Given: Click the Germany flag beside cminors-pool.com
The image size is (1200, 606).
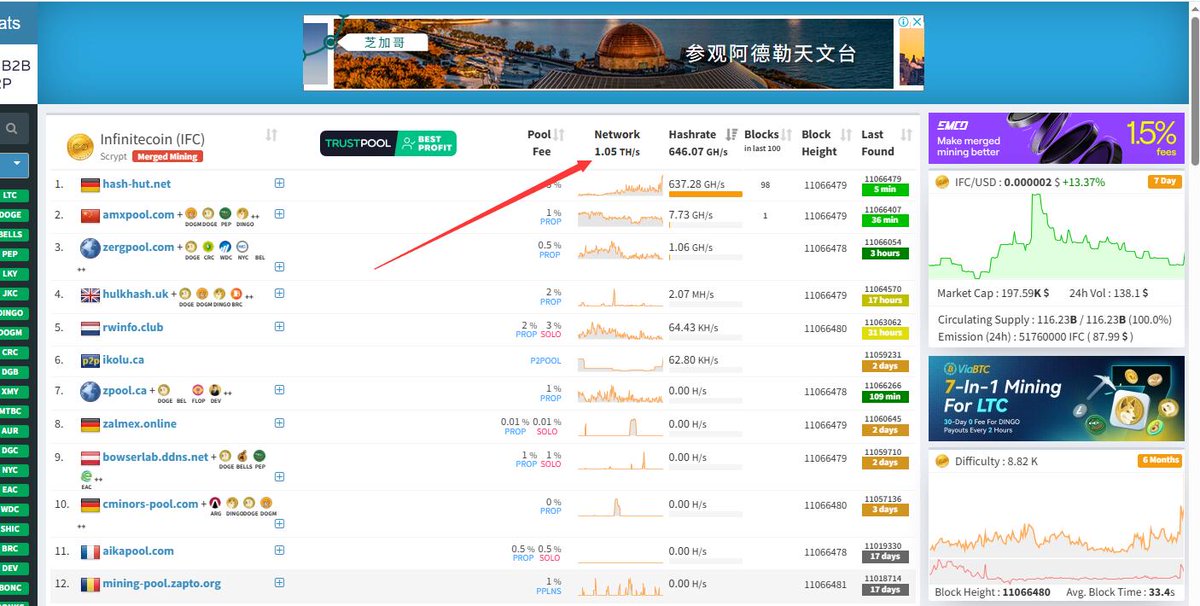Looking at the screenshot, I should pyautogui.click(x=90, y=505).
